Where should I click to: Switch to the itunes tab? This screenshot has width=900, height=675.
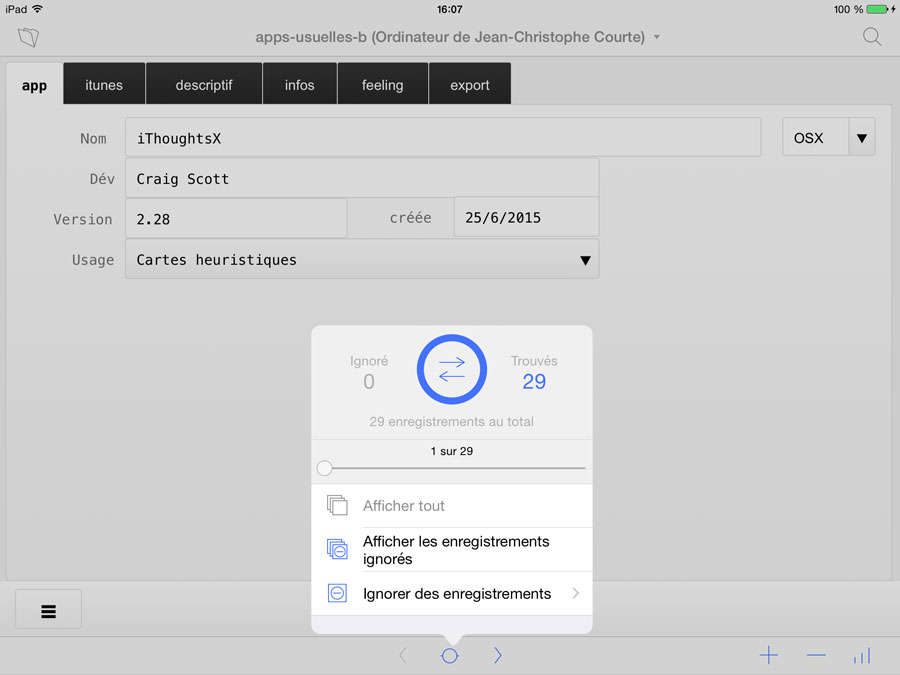(x=104, y=84)
